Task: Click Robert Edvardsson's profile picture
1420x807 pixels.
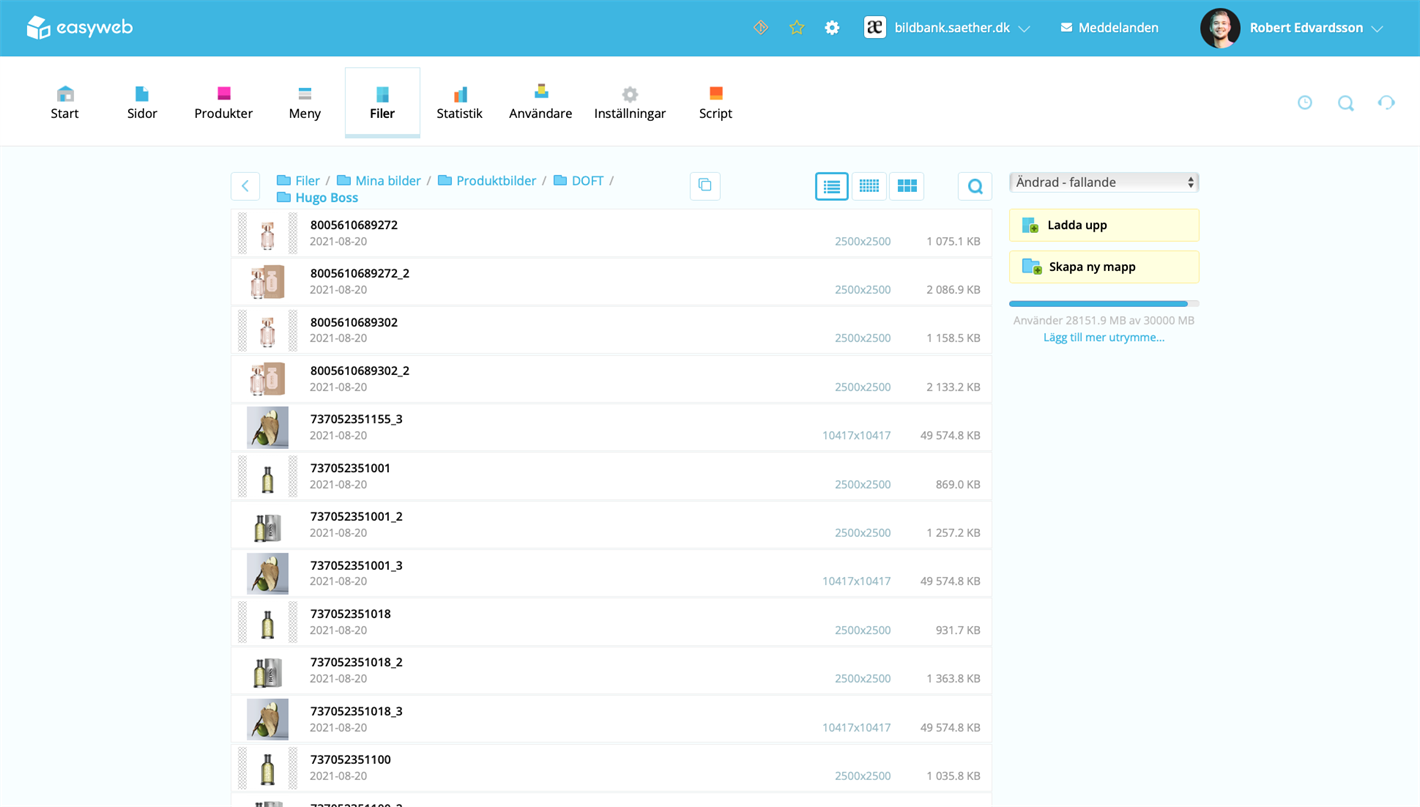Action: (x=1220, y=28)
